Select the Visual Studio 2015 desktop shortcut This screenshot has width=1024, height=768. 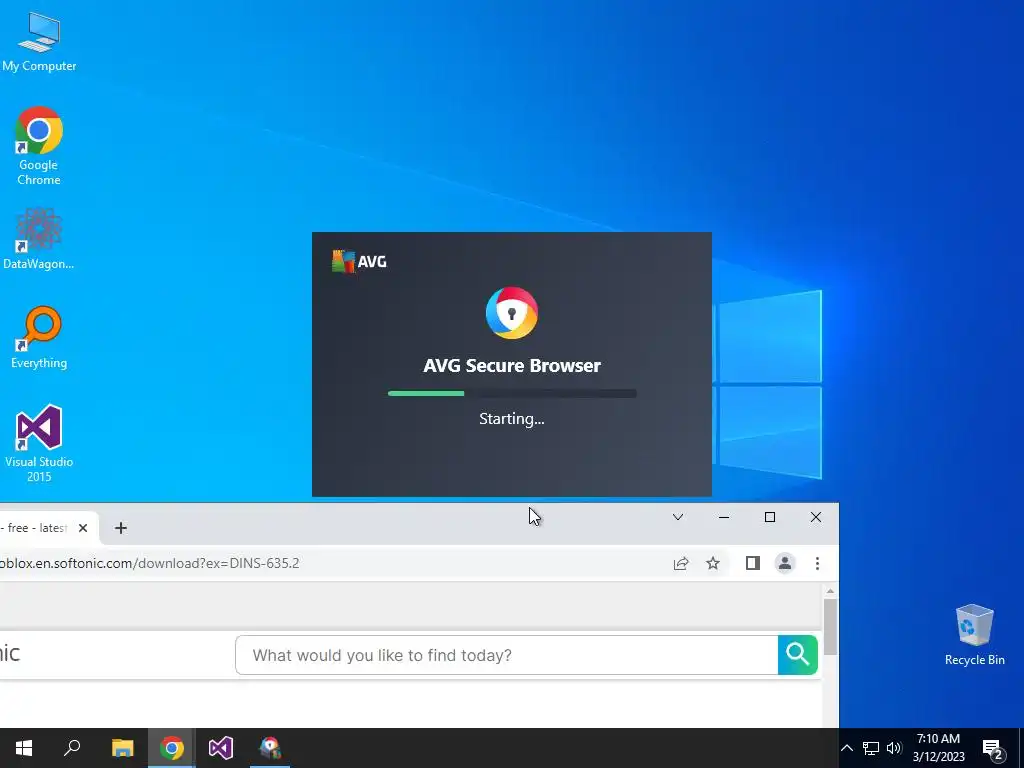pos(39,443)
